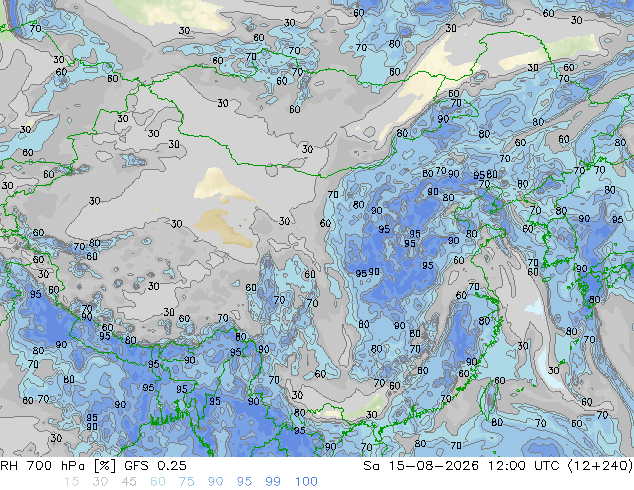Select the 30 value in the colour legend

click(100, 482)
